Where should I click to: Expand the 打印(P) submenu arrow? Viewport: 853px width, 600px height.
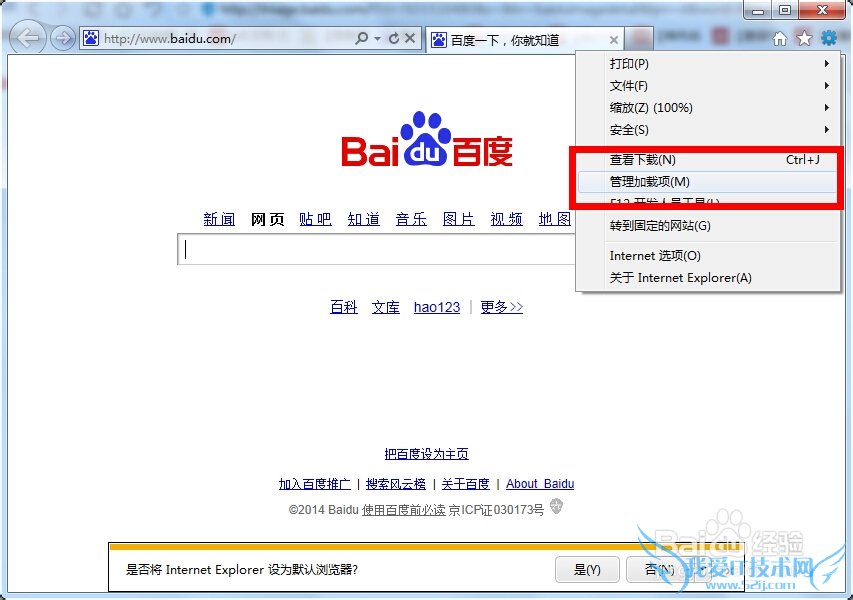tap(826, 64)
